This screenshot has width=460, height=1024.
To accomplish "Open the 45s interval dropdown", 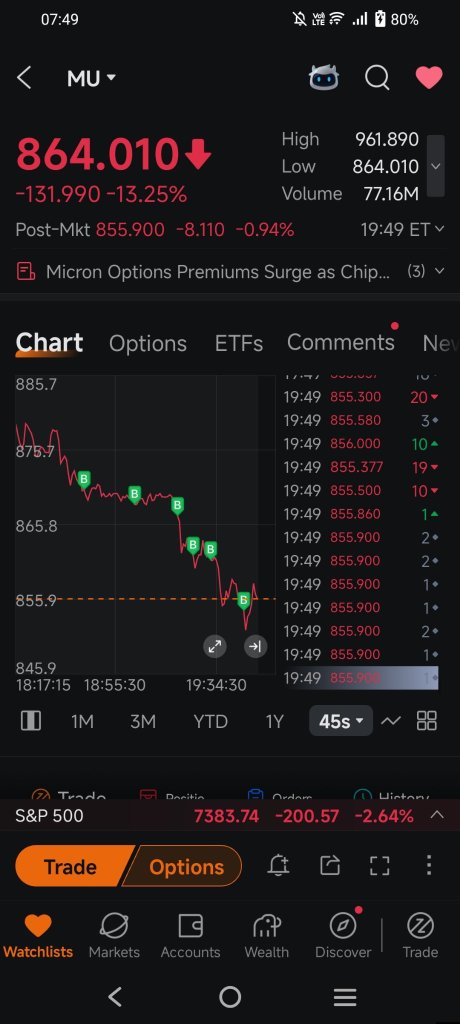I will coord(341,721).
